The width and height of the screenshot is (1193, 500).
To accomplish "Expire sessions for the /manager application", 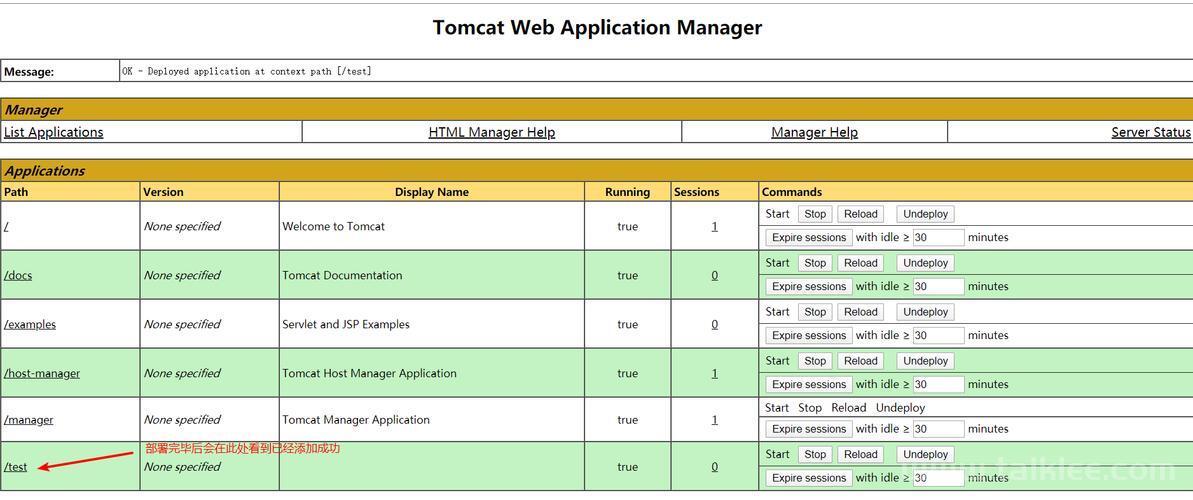I will click(x=809, y=429).
